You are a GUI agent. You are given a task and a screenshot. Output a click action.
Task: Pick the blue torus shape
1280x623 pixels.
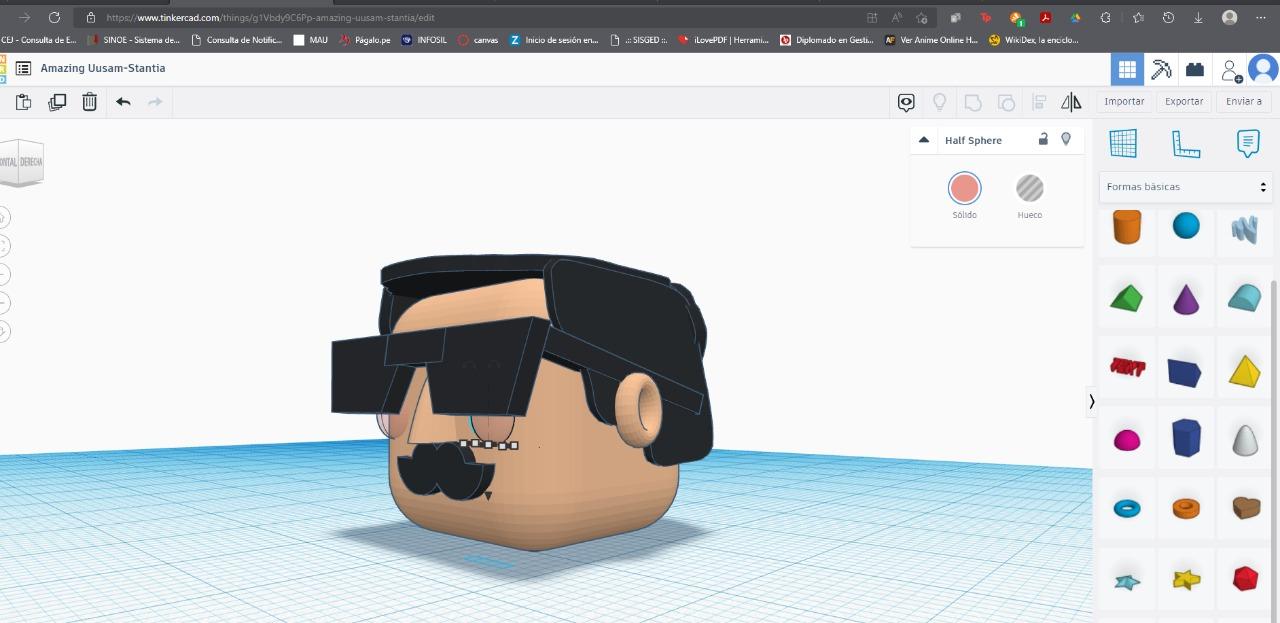[1127, 509]
